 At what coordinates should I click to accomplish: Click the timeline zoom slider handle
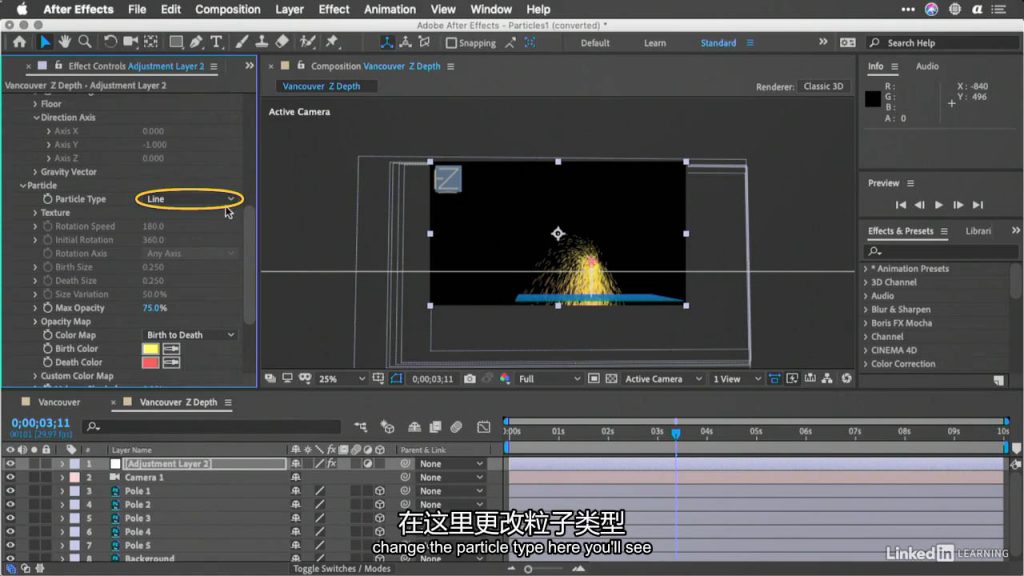pyautogui.click(x=528, y=569)
